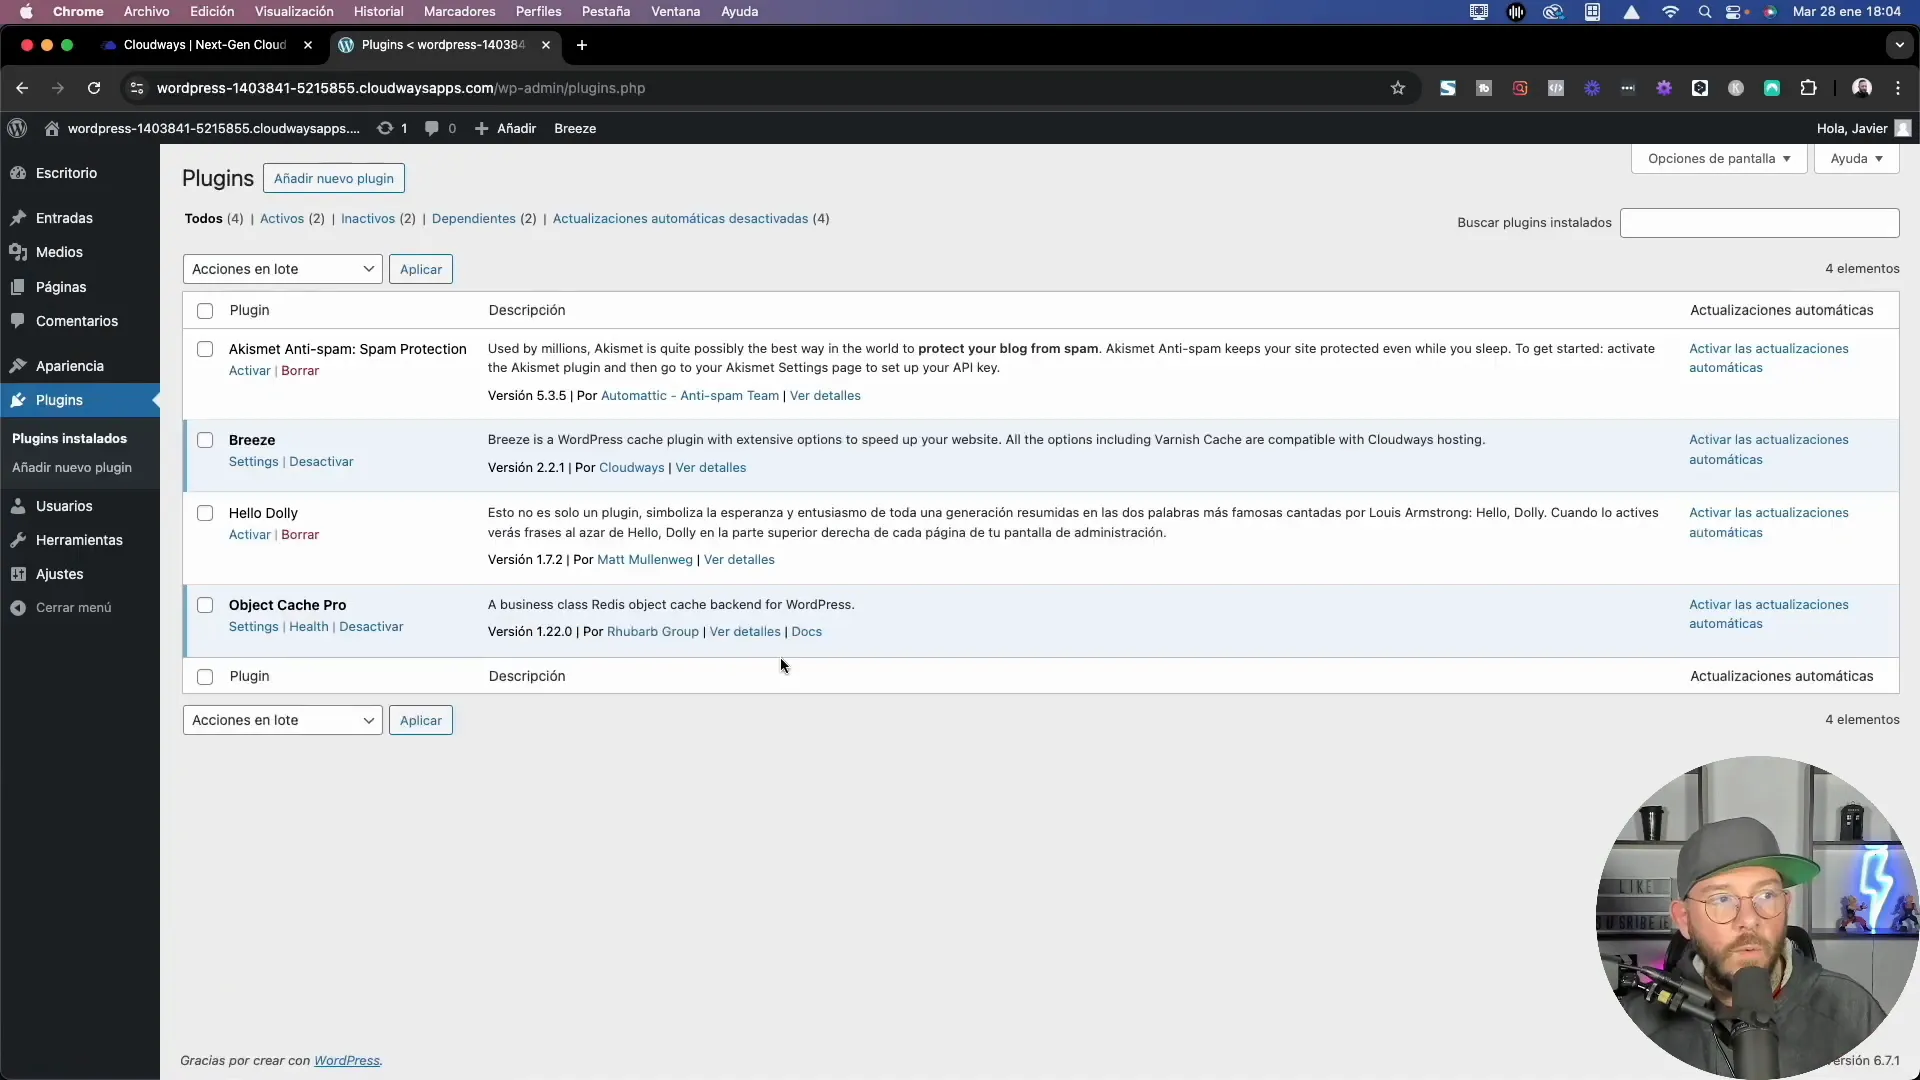Open Archivo menu in macOS menu bar
The height and width of the screenshot is (1080, 1920).
coord(146,12)
